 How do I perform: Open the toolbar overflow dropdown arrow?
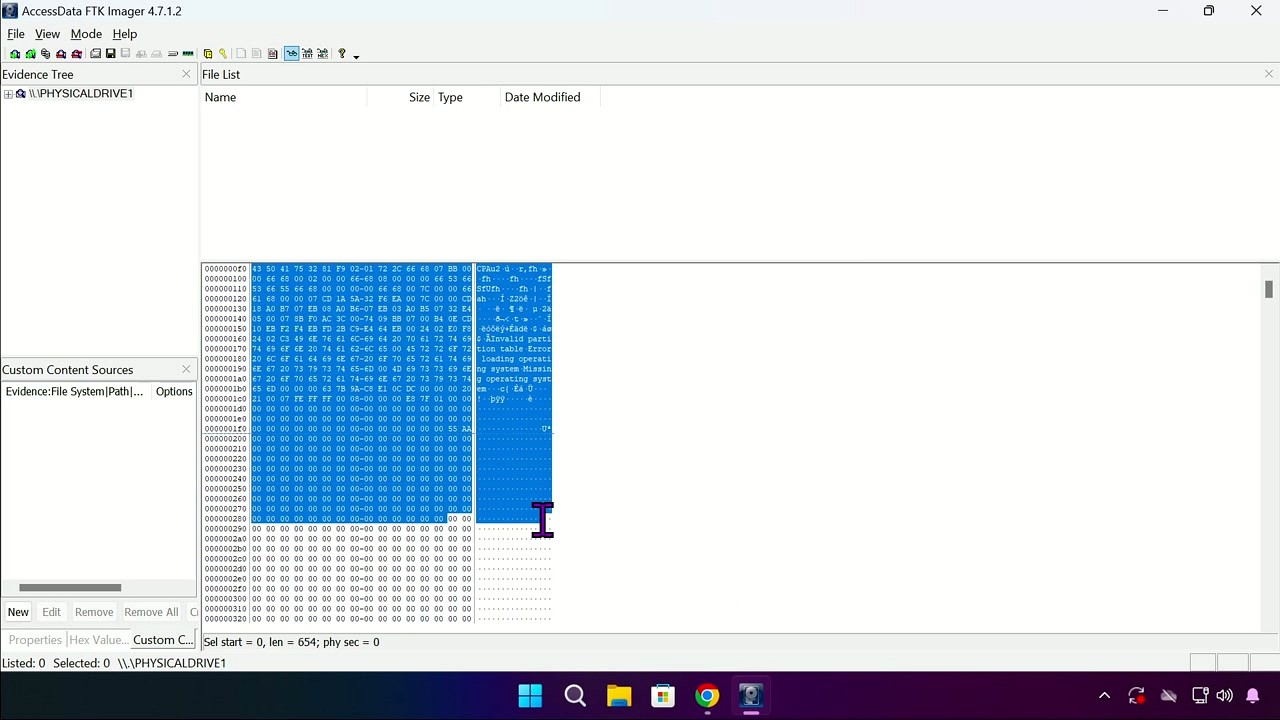pyautogui.click(x=355, y=55)
